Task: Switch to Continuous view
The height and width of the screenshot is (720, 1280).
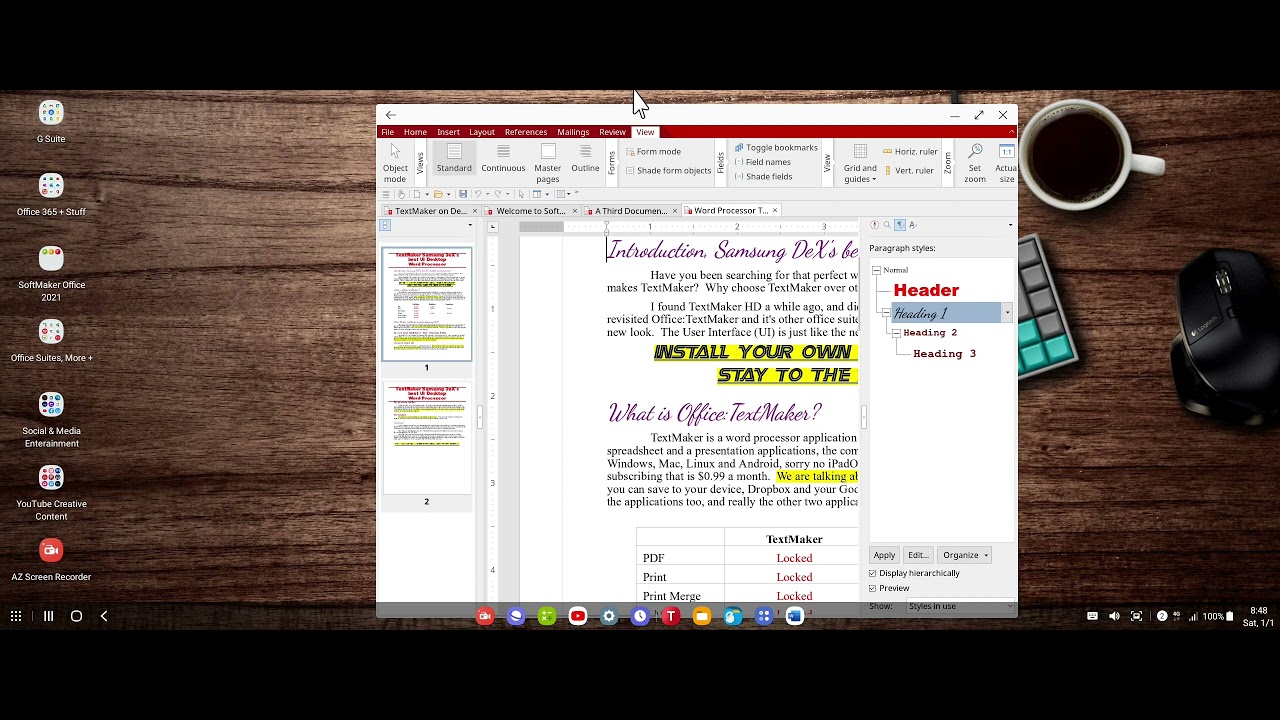Action: click(x=503, y=159)
